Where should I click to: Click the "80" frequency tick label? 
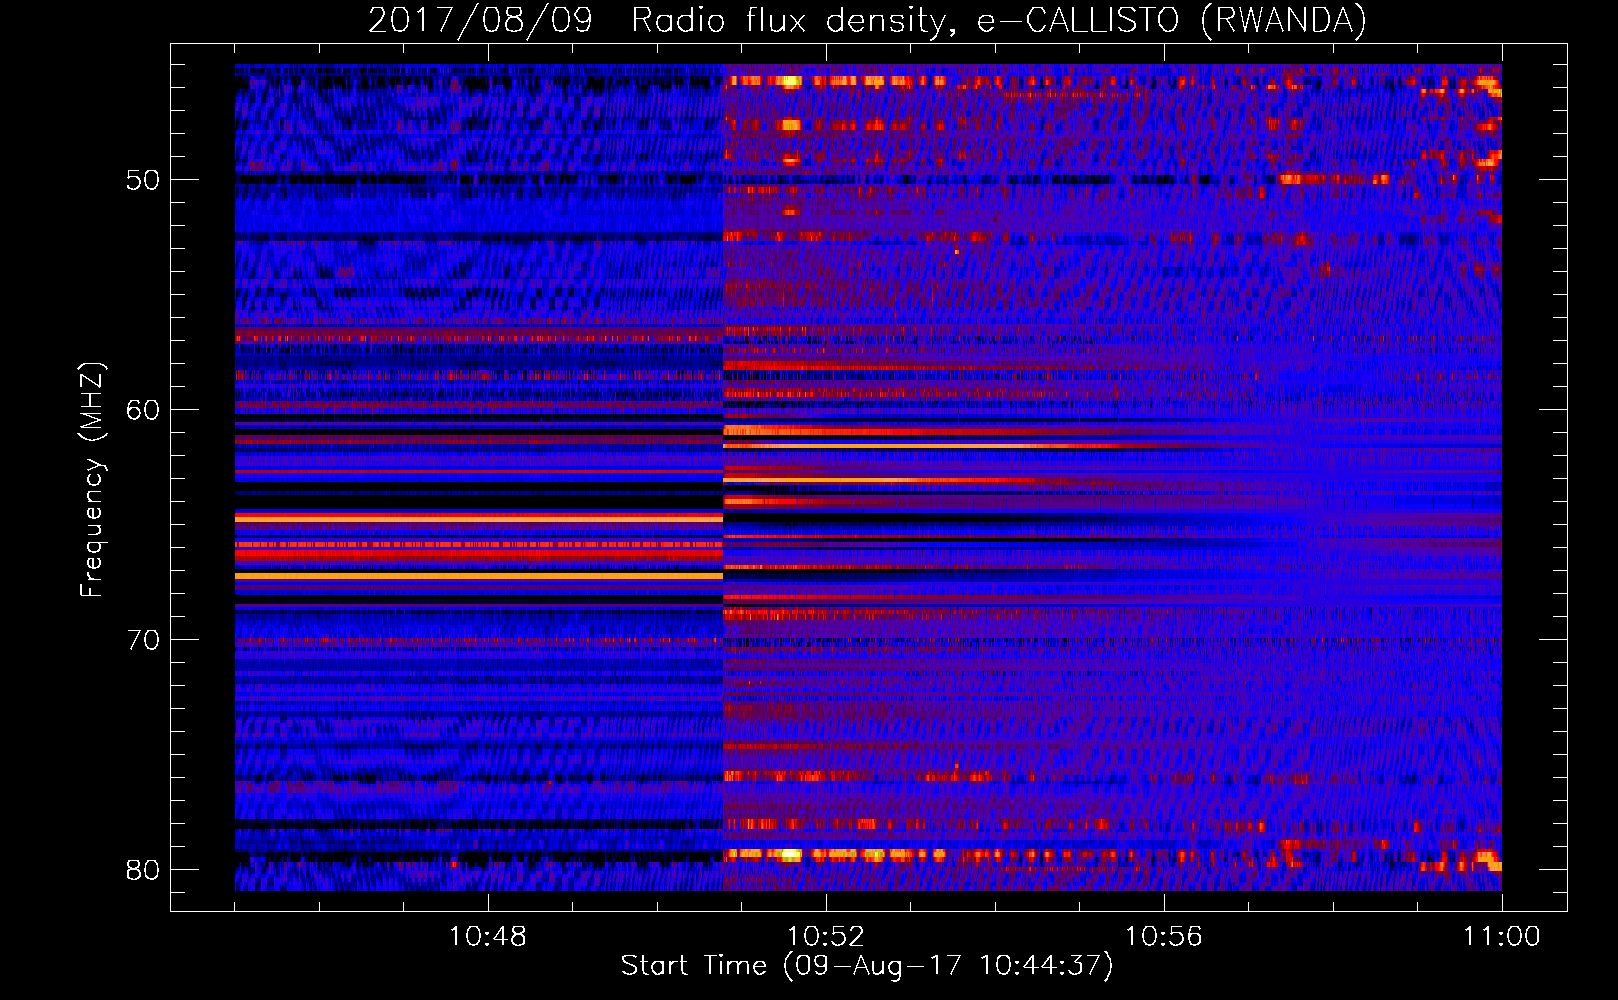143,870
